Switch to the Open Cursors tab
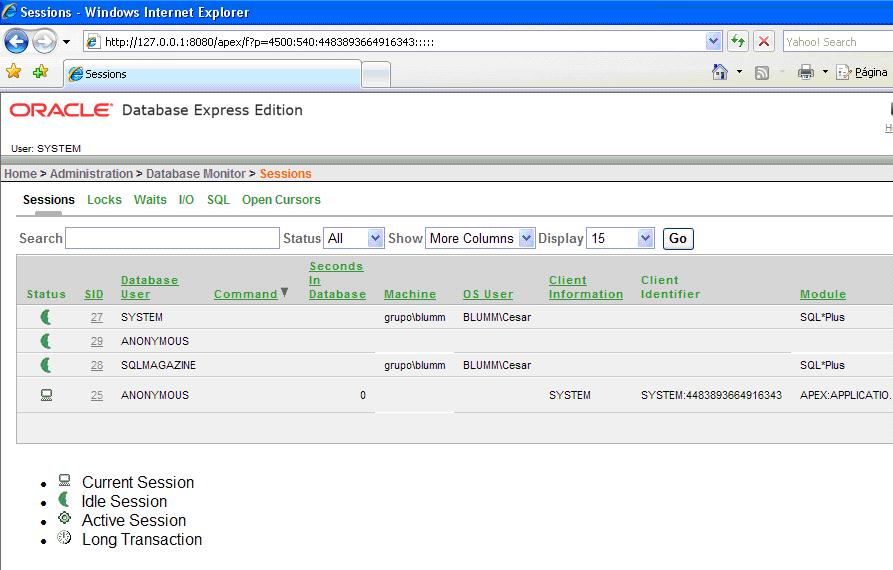This screenshot has height=570, width=893. pyautogui.click(x=281, y=200)
